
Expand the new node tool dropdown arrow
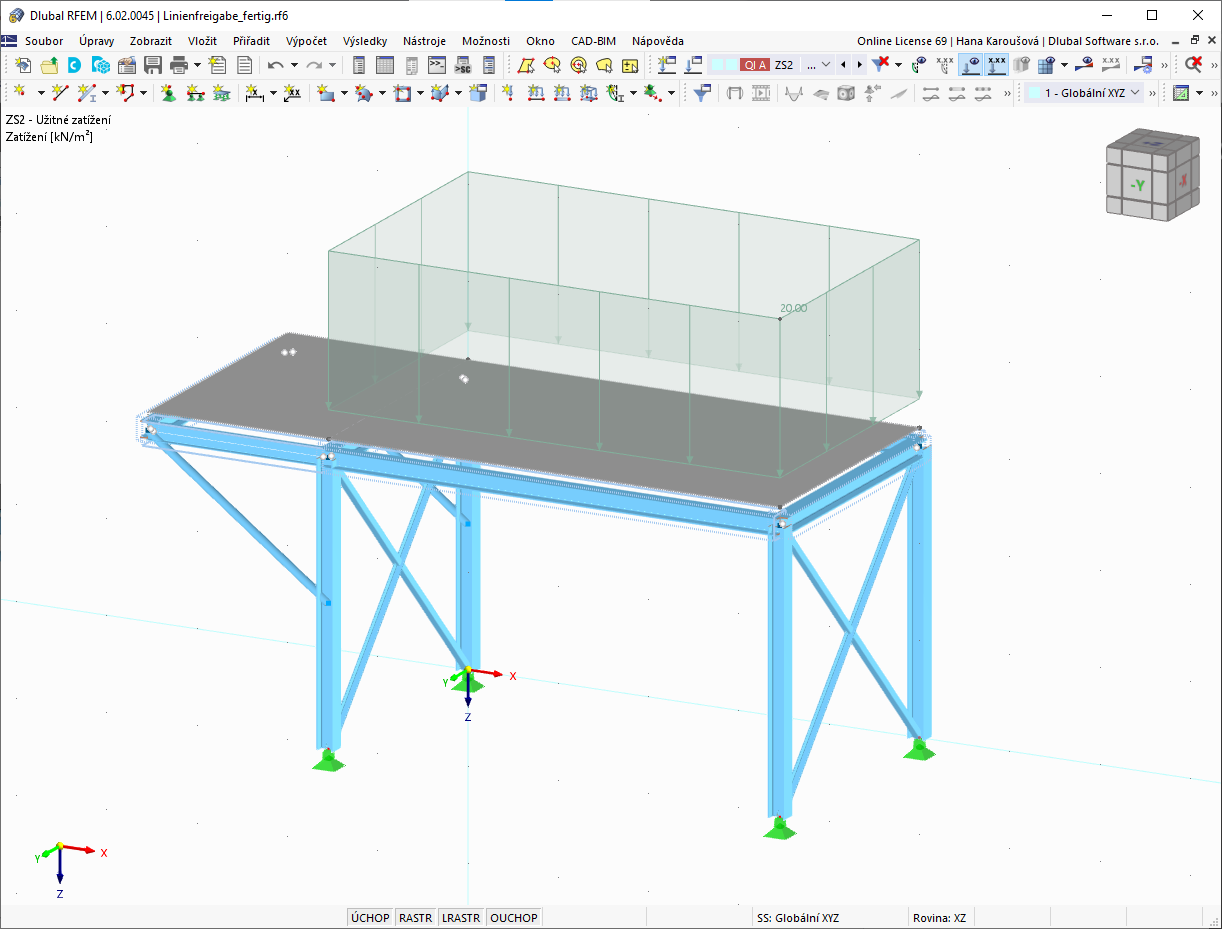pyautogui.click(x=41, y=93)
